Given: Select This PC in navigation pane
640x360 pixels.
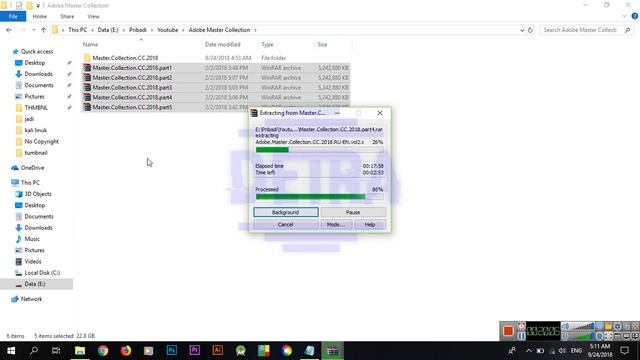Looking at the screenshot, I should pyautogui.click(x=30, y=182).
